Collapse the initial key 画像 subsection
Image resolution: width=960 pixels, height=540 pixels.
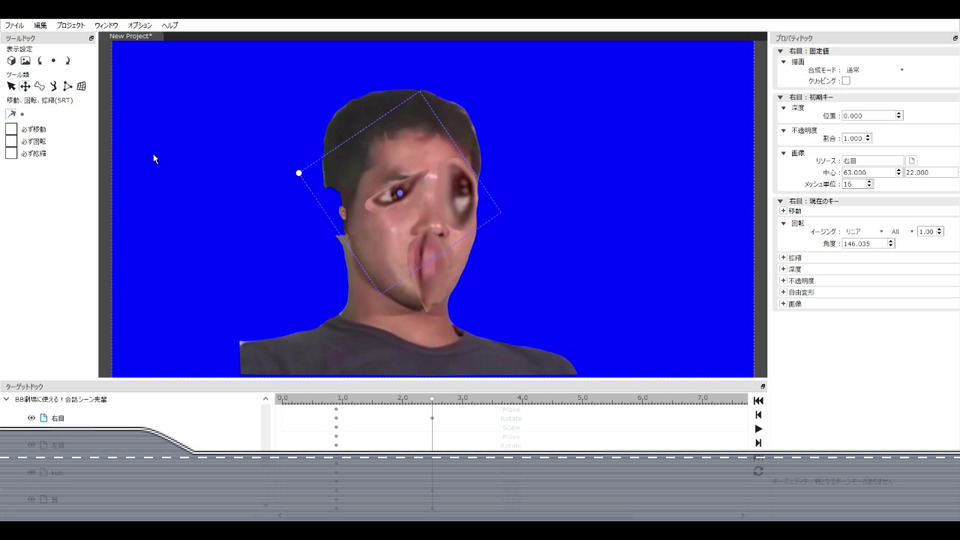click(x=784, y=153)
